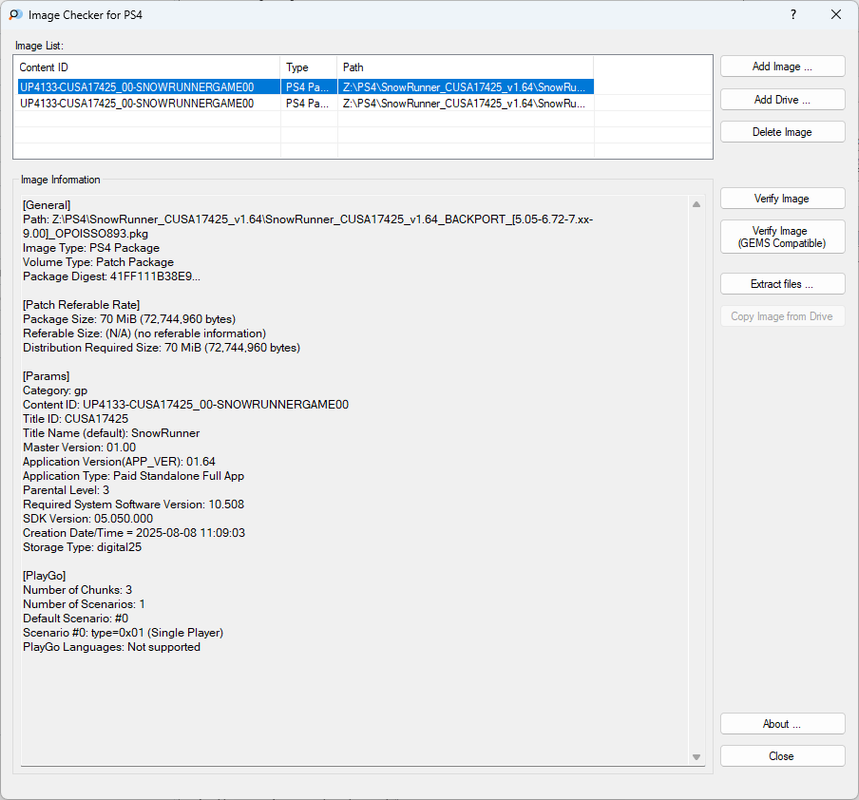Click the help question mark in title bar
The height and width of the screenshot is (800, 859).
tap(793, 15)
